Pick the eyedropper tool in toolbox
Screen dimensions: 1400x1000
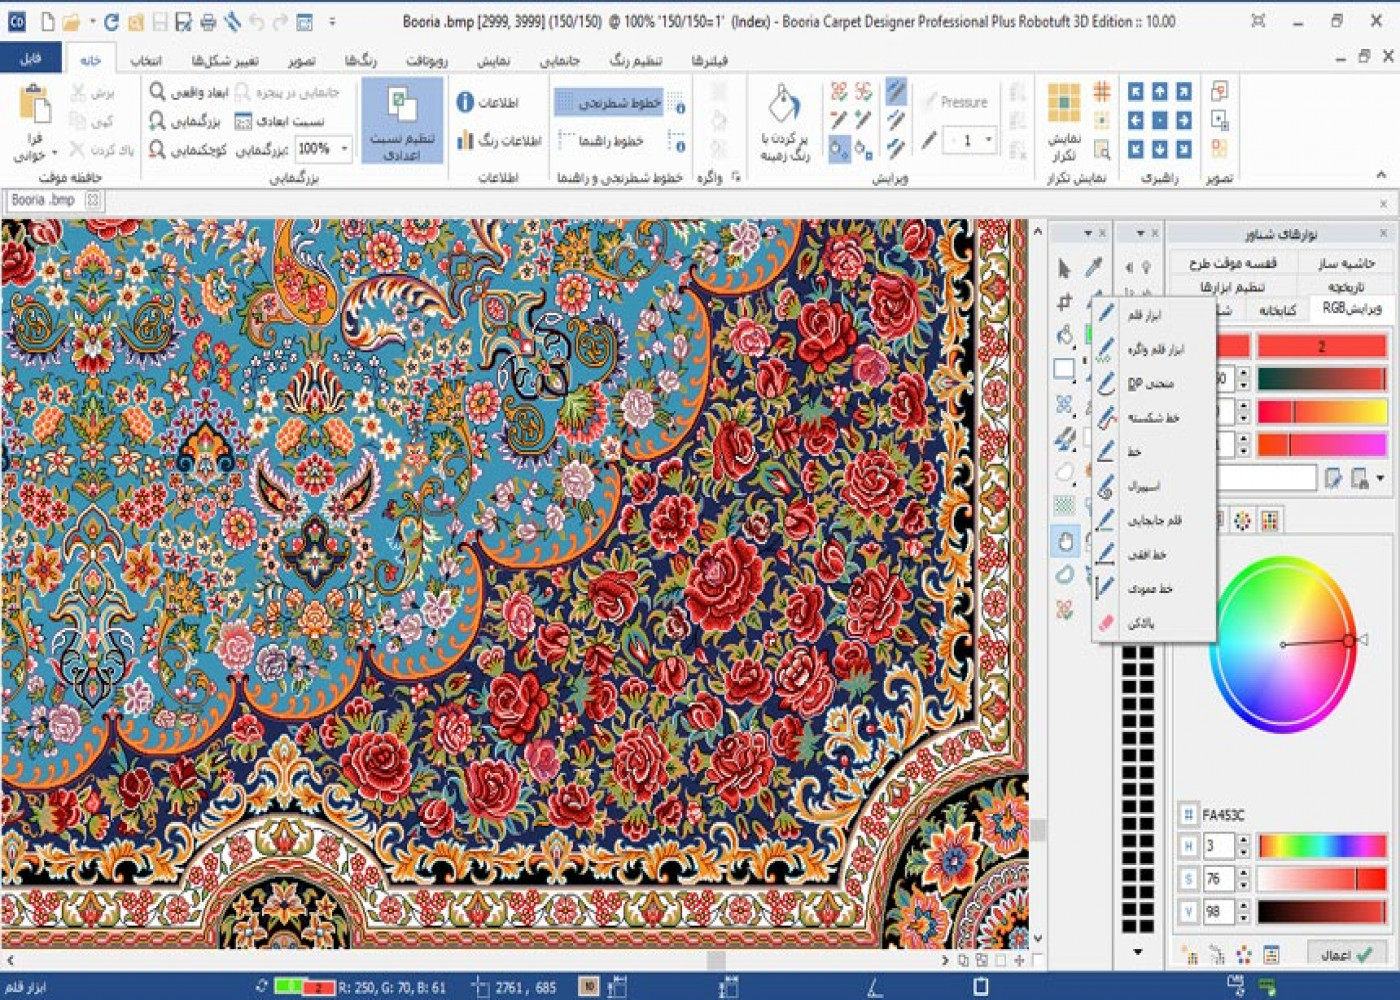(x=1094, y=267)
